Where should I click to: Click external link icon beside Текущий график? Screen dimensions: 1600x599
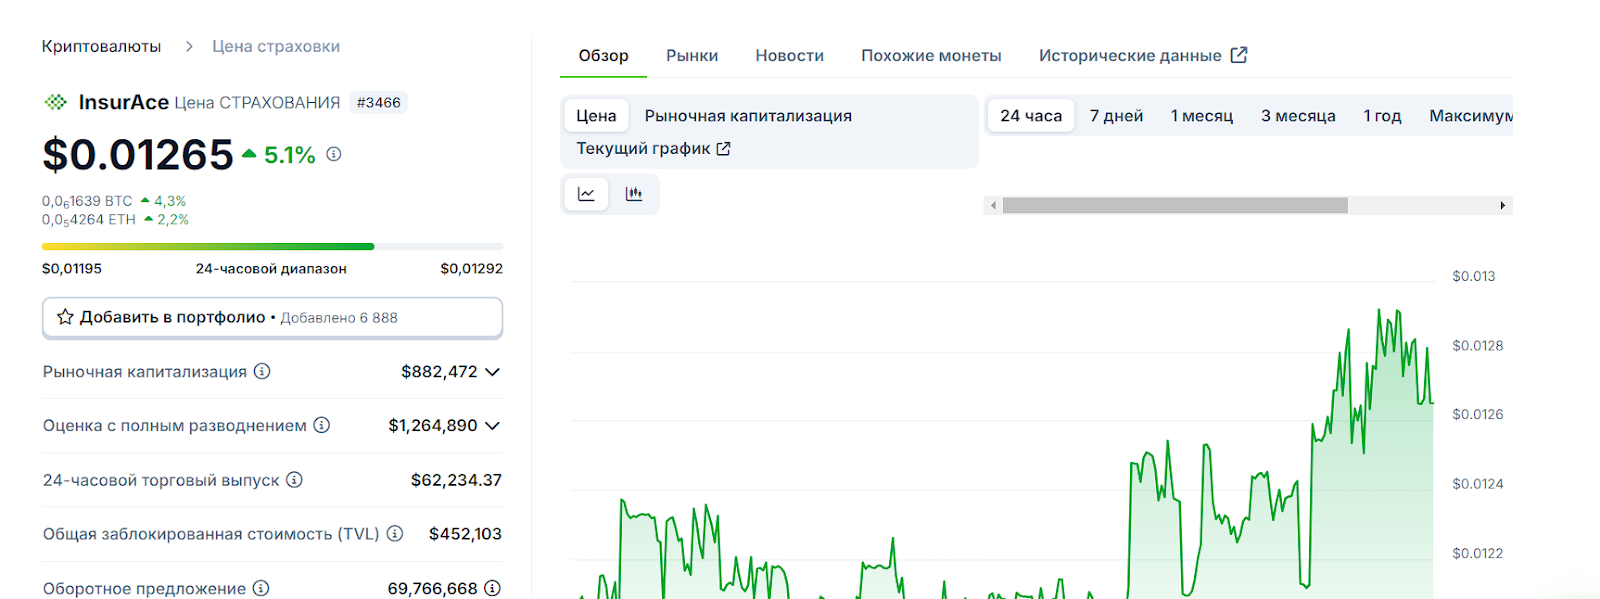point(724,148)
